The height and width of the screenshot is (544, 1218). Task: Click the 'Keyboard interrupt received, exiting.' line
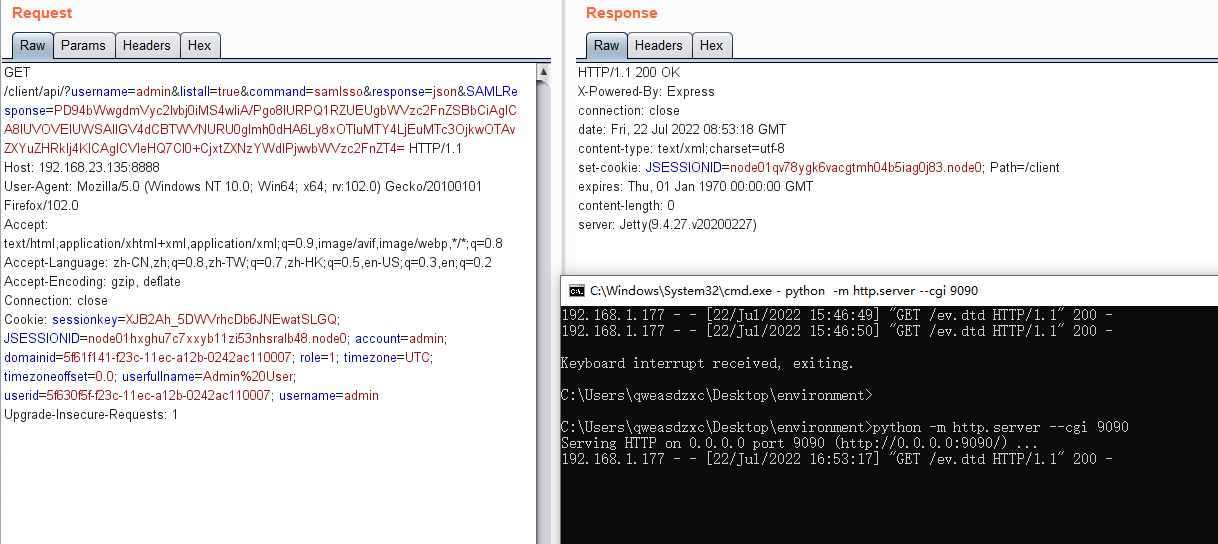(x=707, y=363)
